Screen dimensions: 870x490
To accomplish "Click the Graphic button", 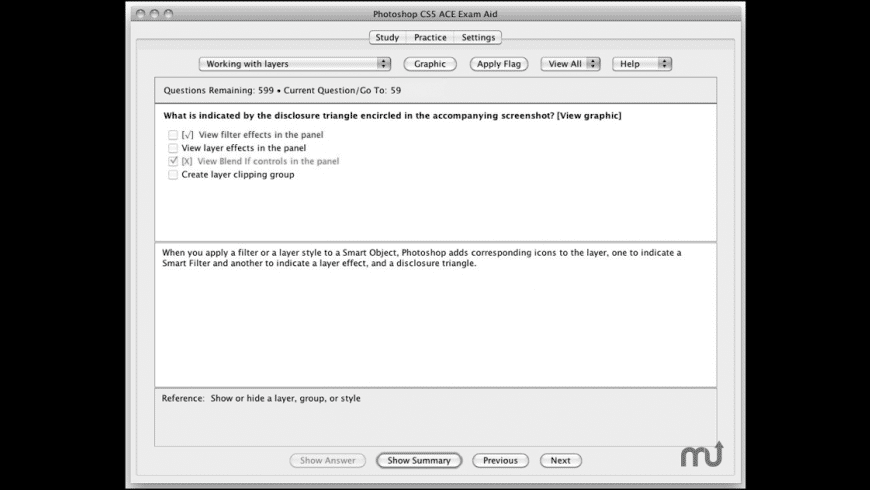I will click(x=430, y=64).
